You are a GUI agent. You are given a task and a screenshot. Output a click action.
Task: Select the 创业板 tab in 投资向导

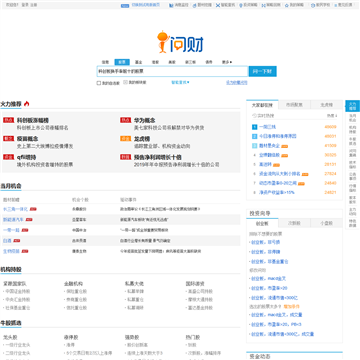click(262, 223)
